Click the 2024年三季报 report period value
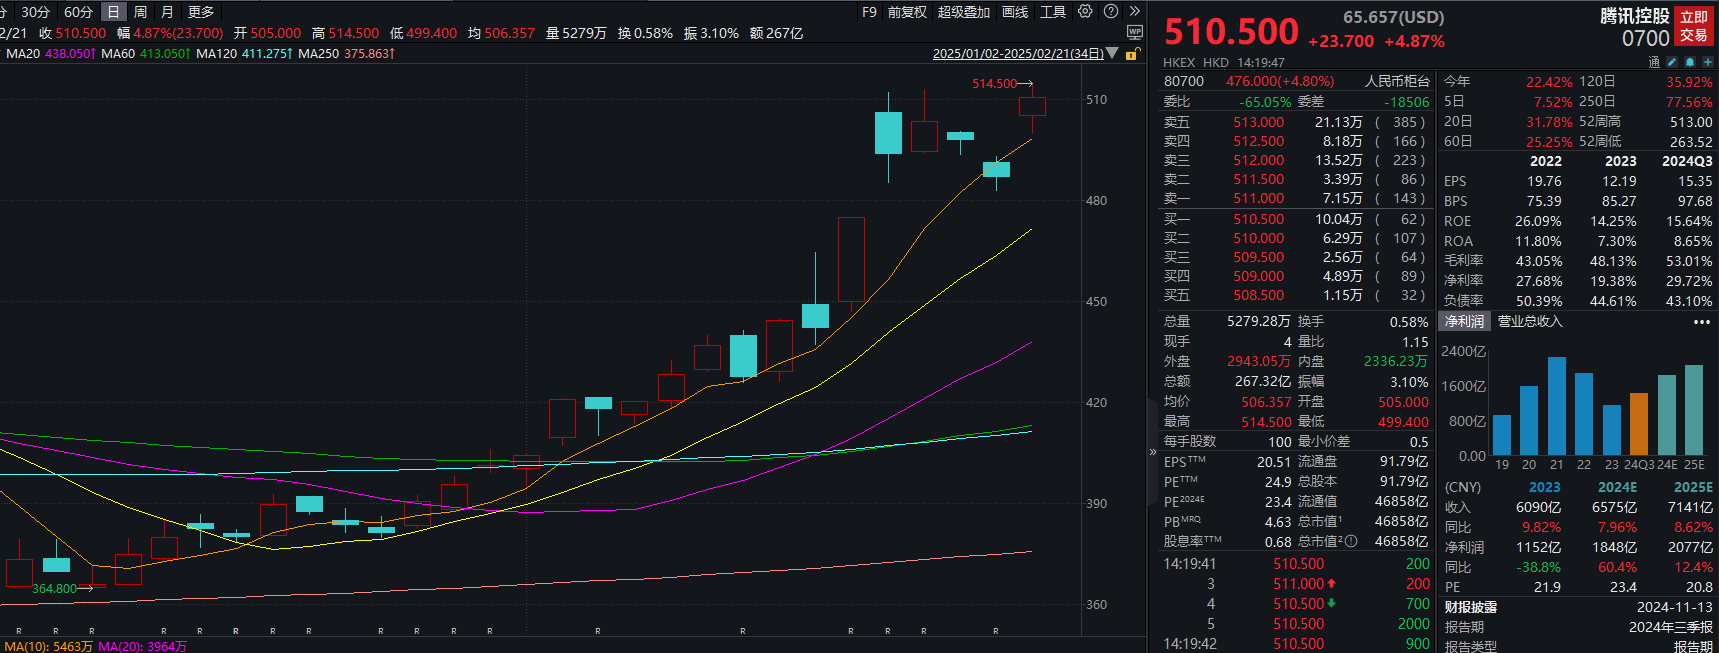 (1670, 627)
